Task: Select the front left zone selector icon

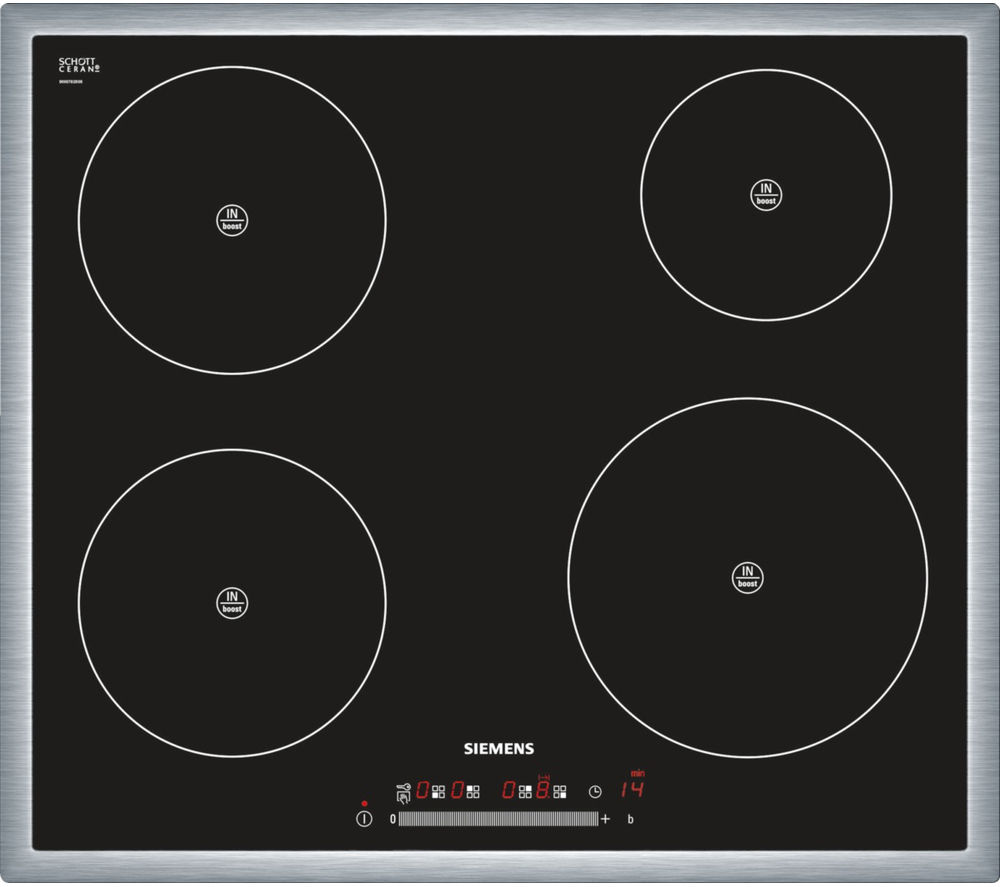Action: pyautogui.click(x=439, y=792)
